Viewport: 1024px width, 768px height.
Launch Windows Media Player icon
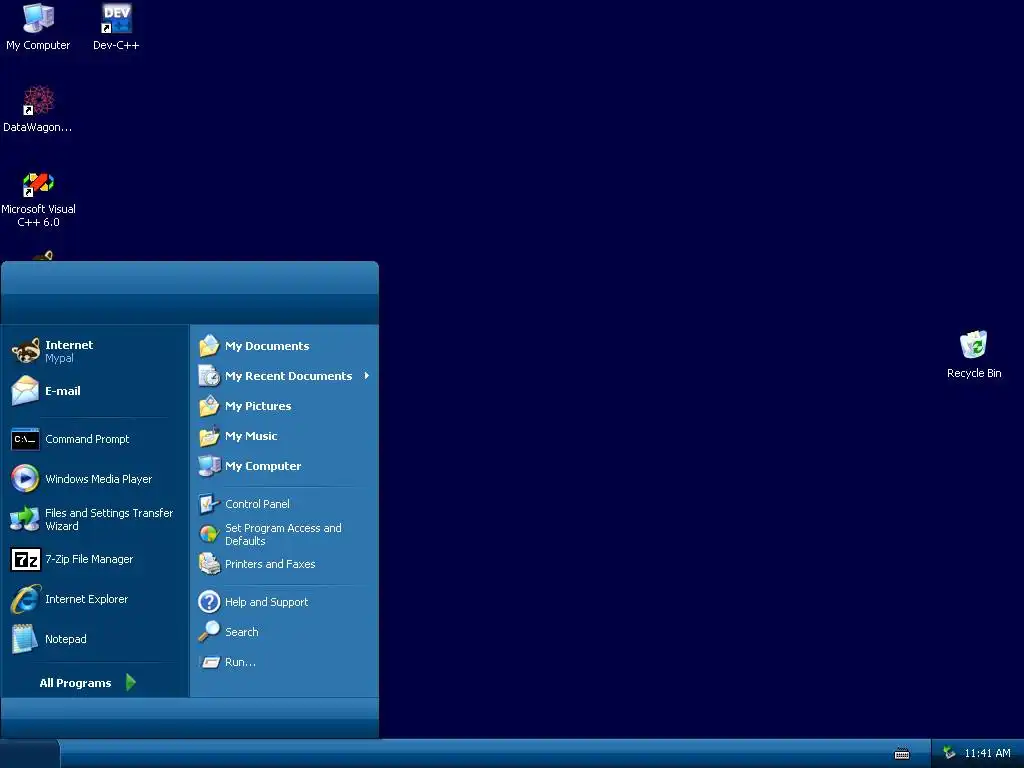click(x=25, y=479)
